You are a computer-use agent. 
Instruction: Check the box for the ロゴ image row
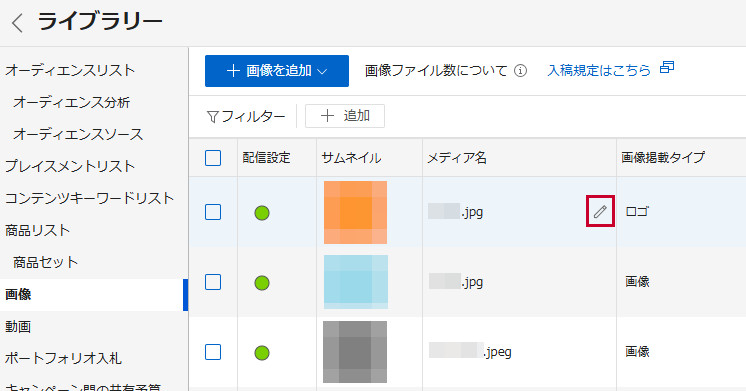213,212
